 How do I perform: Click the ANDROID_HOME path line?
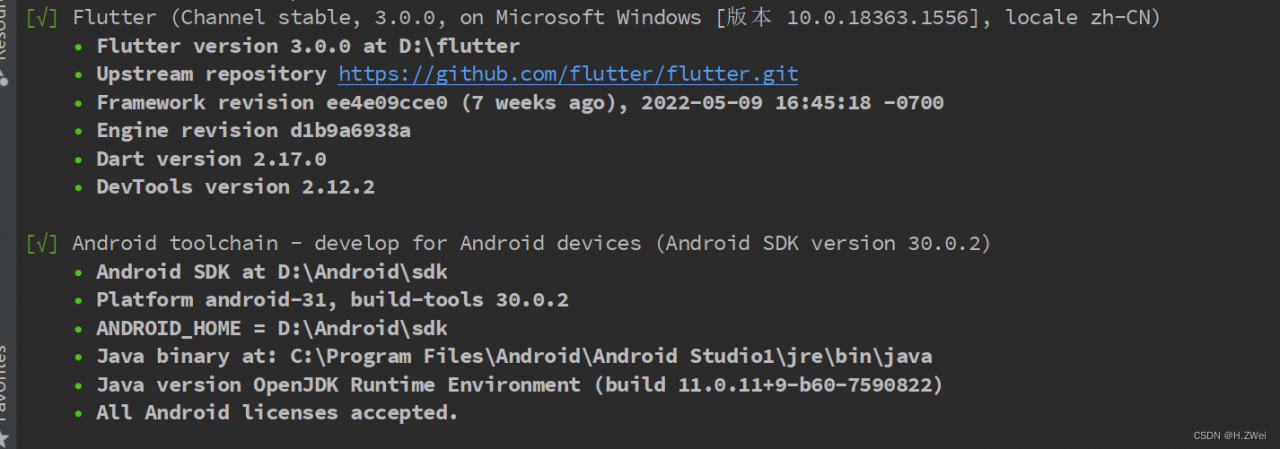pyautogui.click(x=271, y=328)
